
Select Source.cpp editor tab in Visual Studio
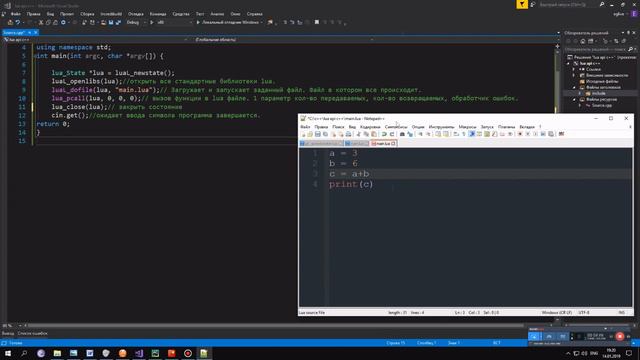pos(15,33)
